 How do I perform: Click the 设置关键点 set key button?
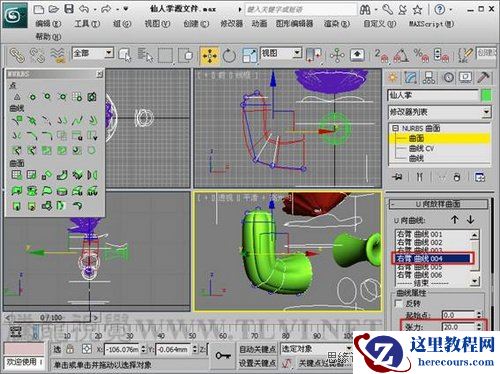(257, 363)
